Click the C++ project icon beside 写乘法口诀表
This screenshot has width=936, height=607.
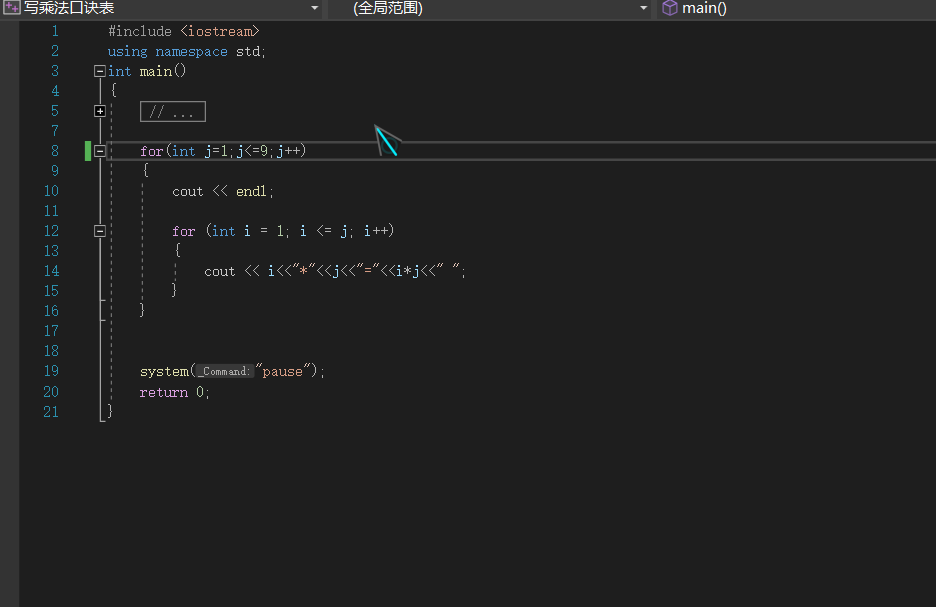tap(11, 8)
